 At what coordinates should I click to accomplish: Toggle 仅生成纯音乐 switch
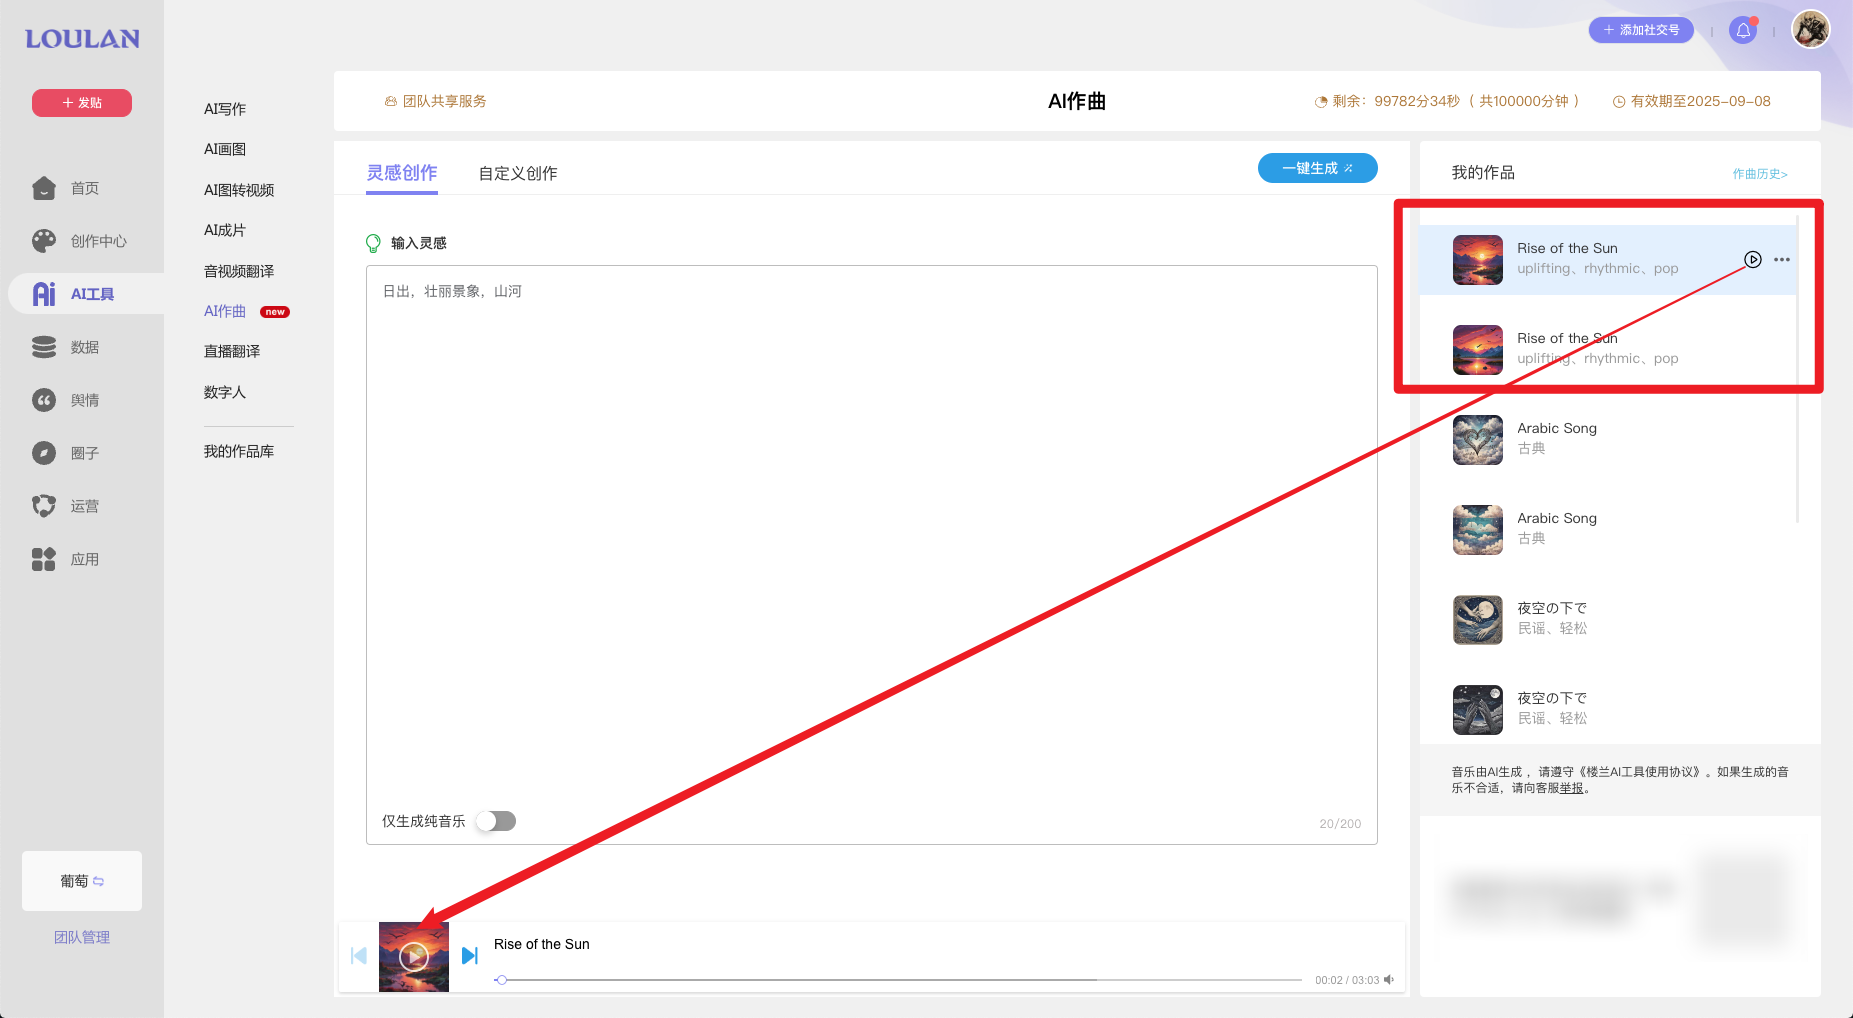pyautogui.click(x=495, y=820)
